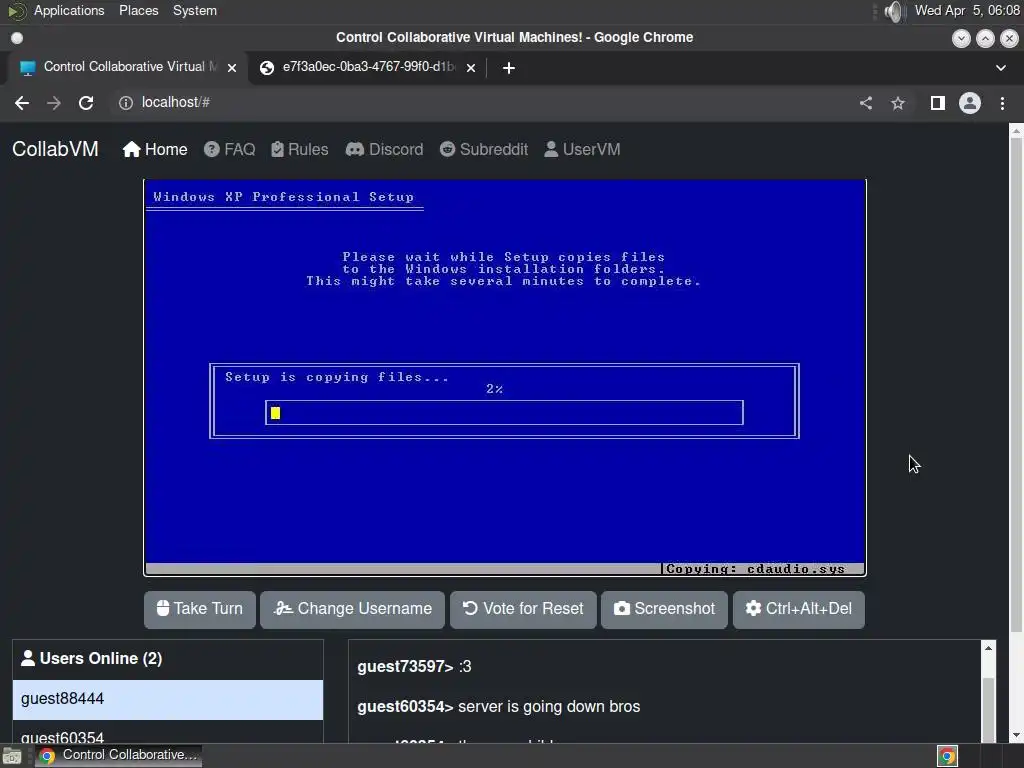Click the Users Online (2) header
This screenshot has height=768, width=1024.
(x=168, y=659)
